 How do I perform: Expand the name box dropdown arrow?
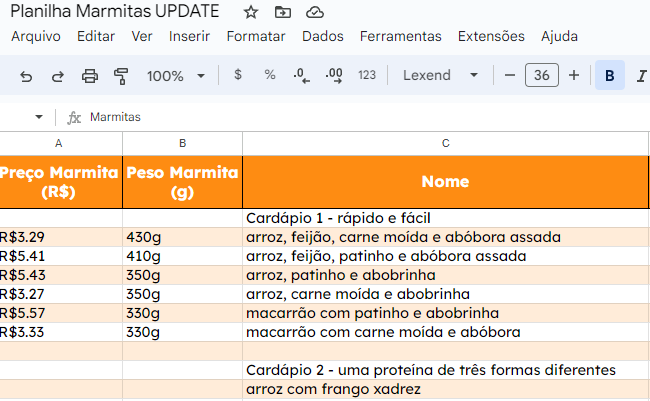coord(39,117)
